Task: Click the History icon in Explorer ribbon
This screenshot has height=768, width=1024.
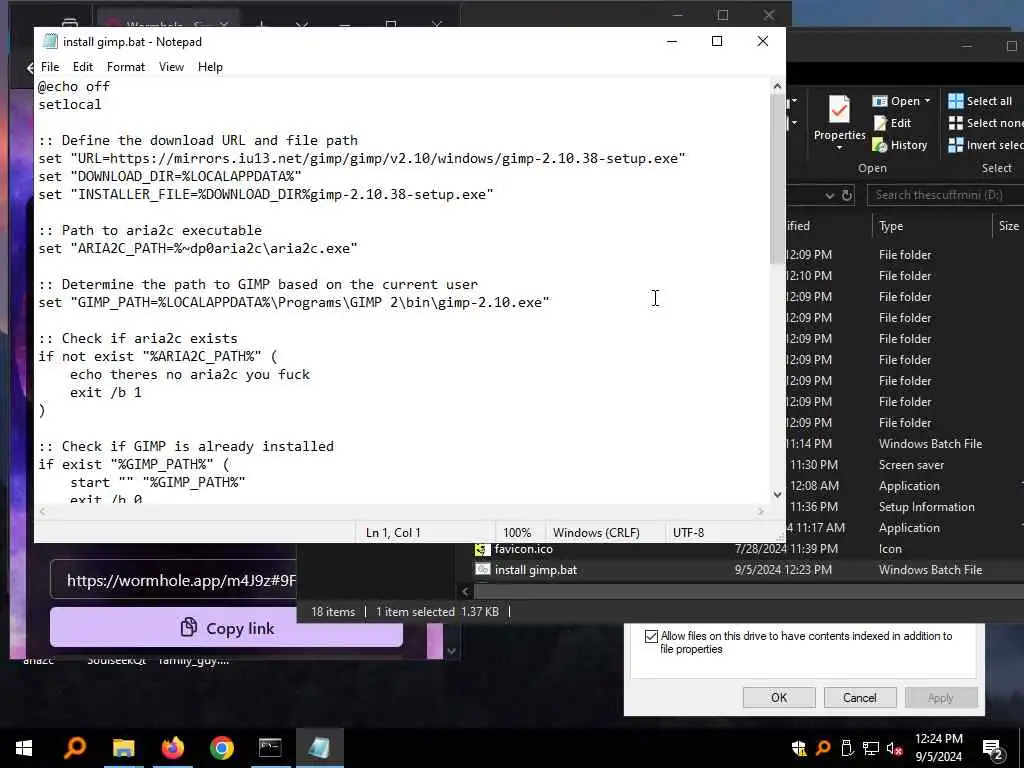Action: coord(880,145)
